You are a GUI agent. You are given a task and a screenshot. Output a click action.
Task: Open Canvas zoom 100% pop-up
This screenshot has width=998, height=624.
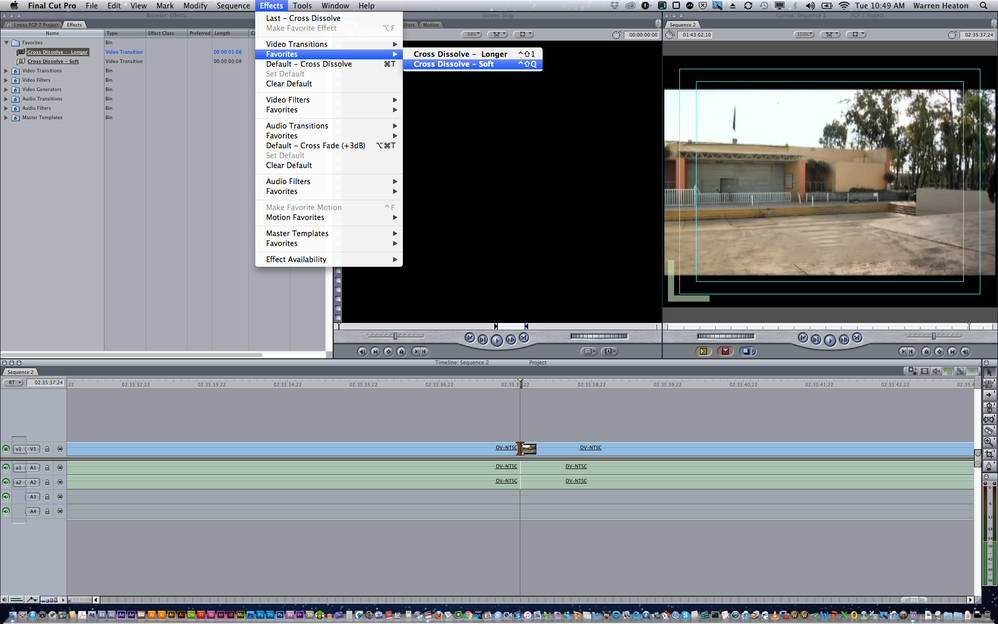[x=805, y=35]
